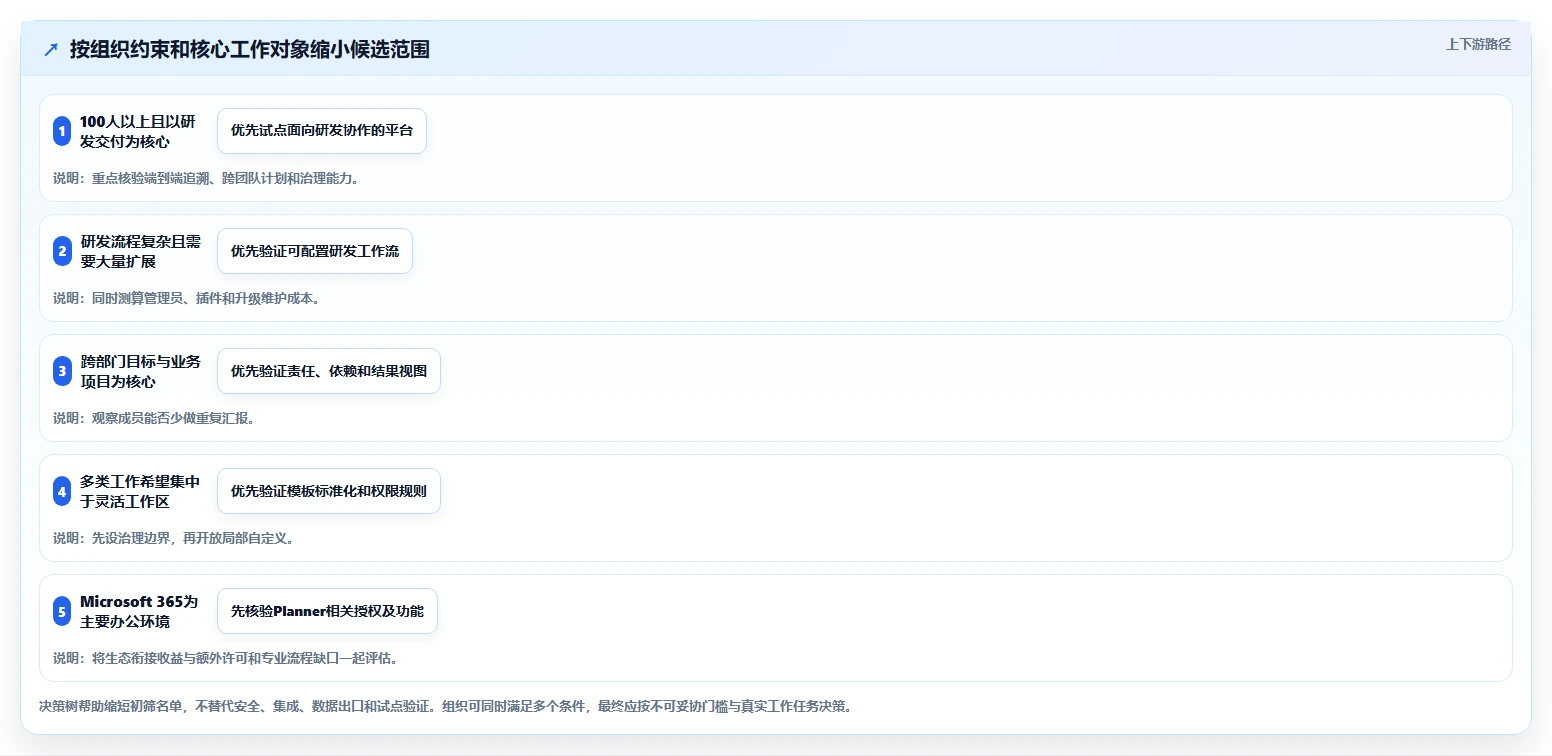
Task: Click step number 2 badge
Action: (62, 251)
